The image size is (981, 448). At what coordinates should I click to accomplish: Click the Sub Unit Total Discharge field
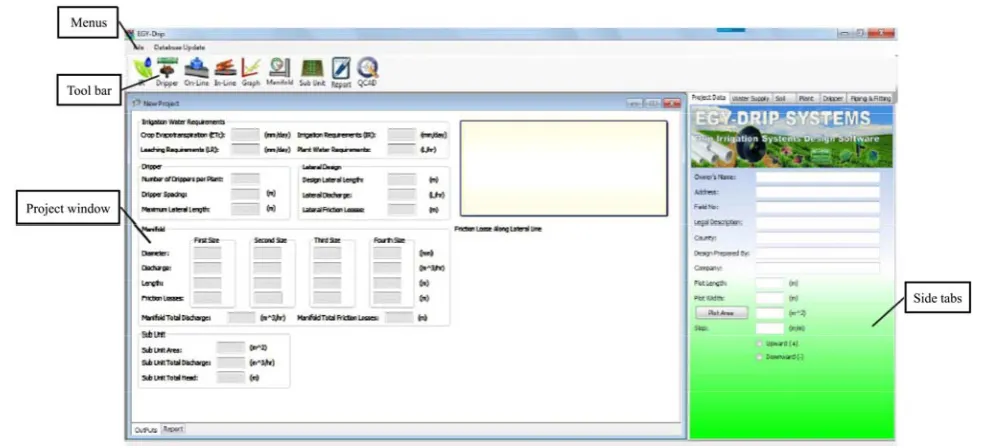231,362
